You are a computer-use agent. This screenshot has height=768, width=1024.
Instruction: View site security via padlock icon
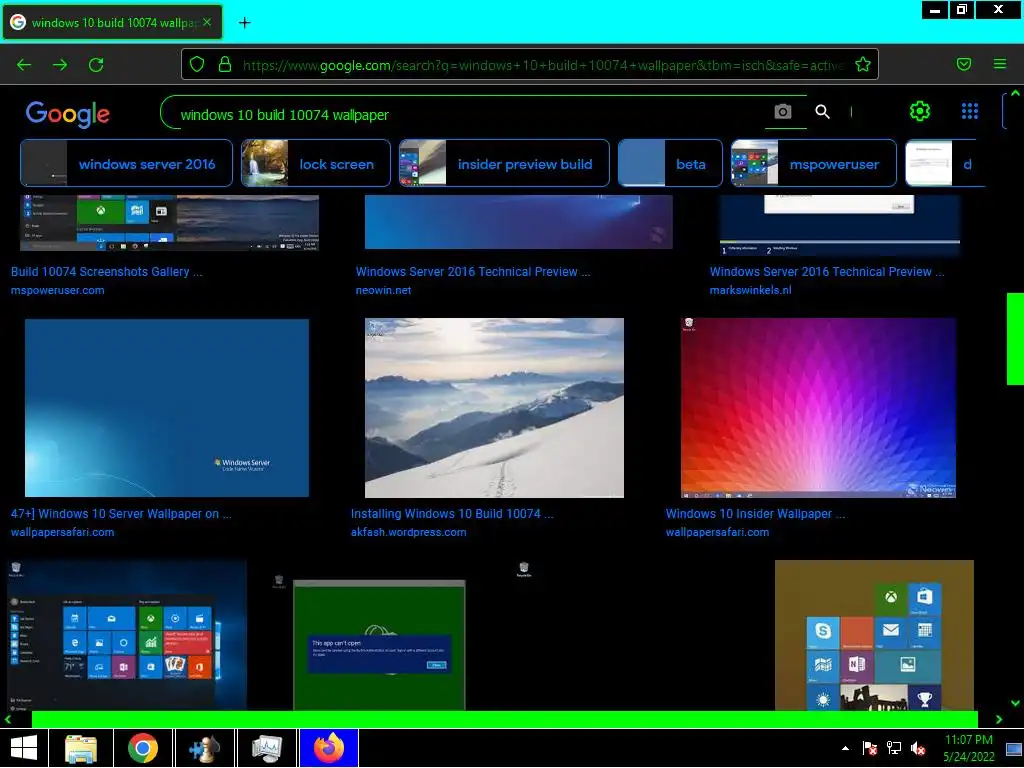point(225,64)
